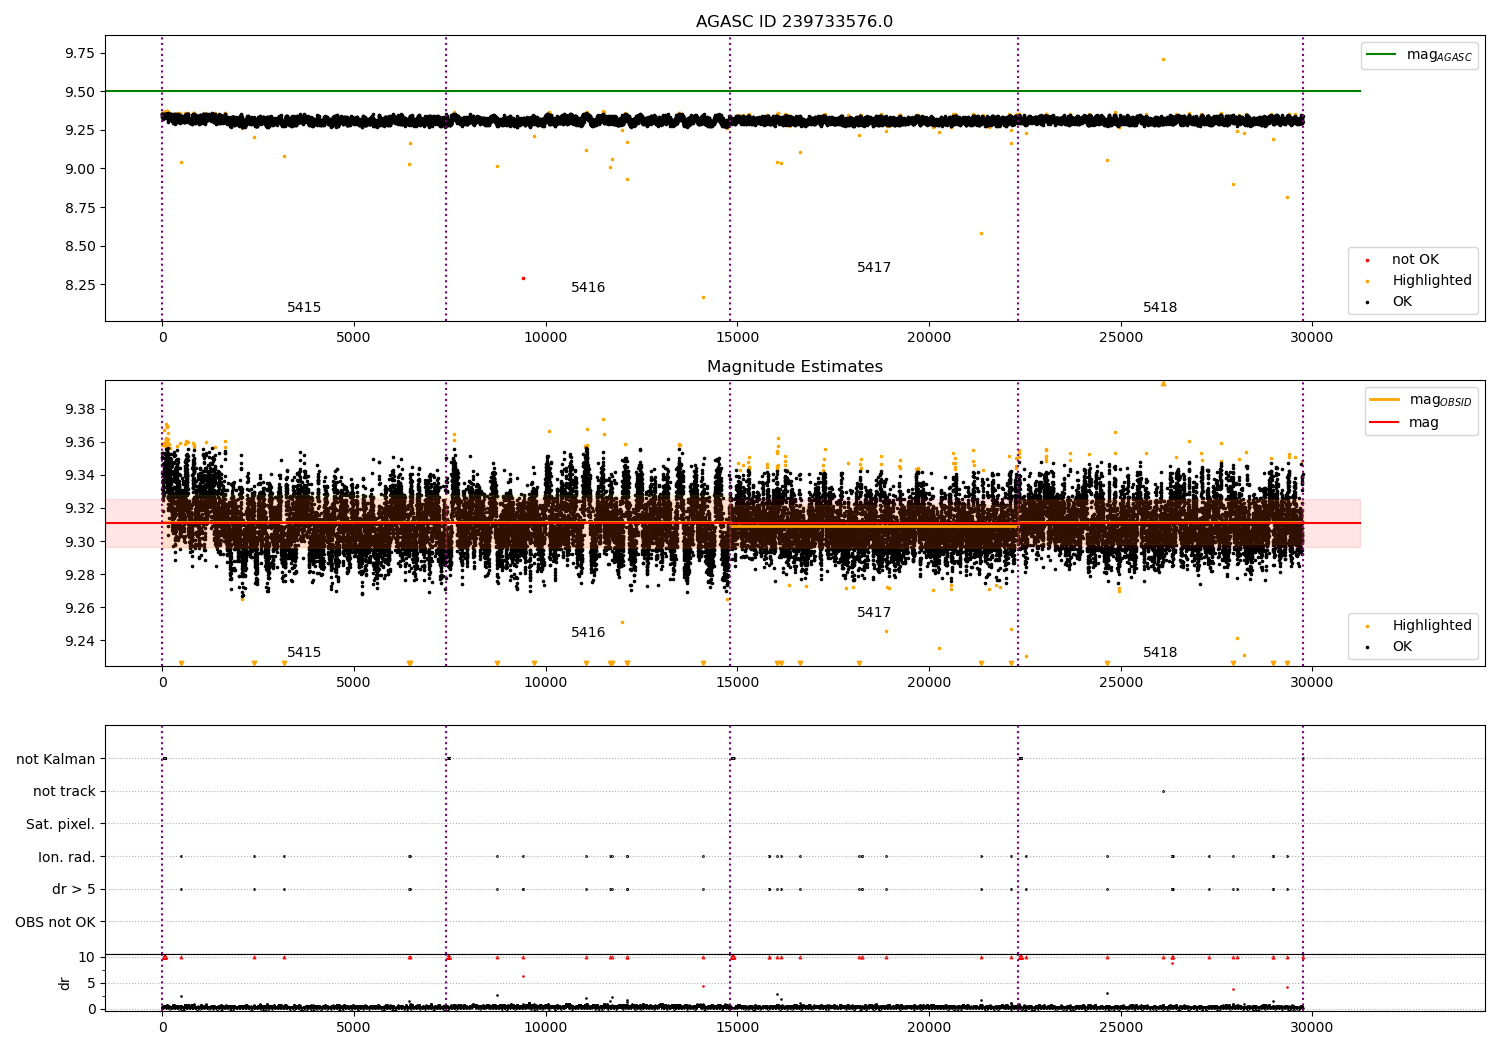Viewport: 1500px width, 1050px height.
Task: Click the 'Ion. rad.' axis label
Action: coord(67,857)
